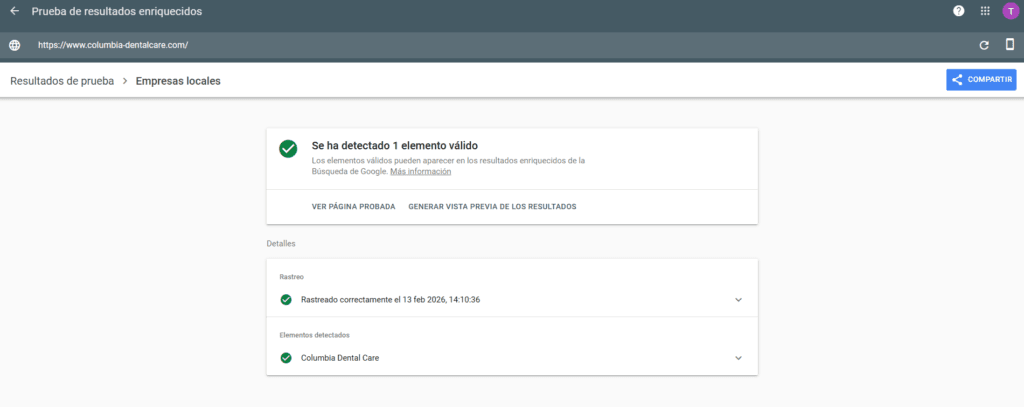1024x407 pixels.
Task: Select the Columbia Dental Care item text
Action: [x=340, y=358]
